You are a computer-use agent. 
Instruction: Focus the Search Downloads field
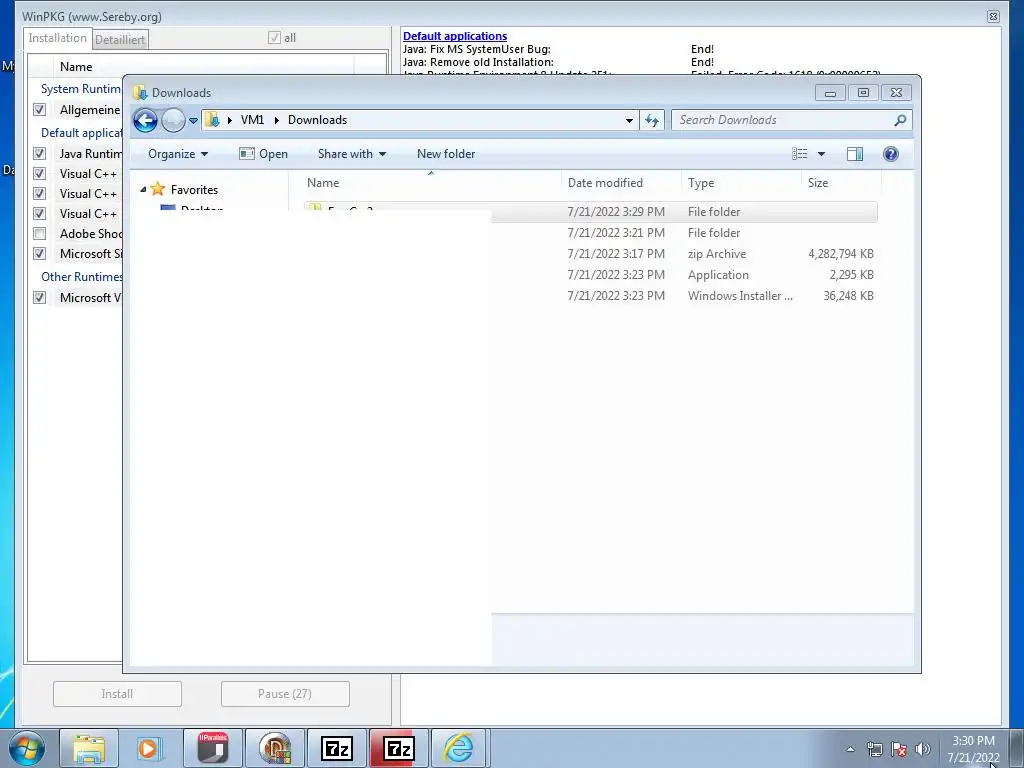click(784, 120)
